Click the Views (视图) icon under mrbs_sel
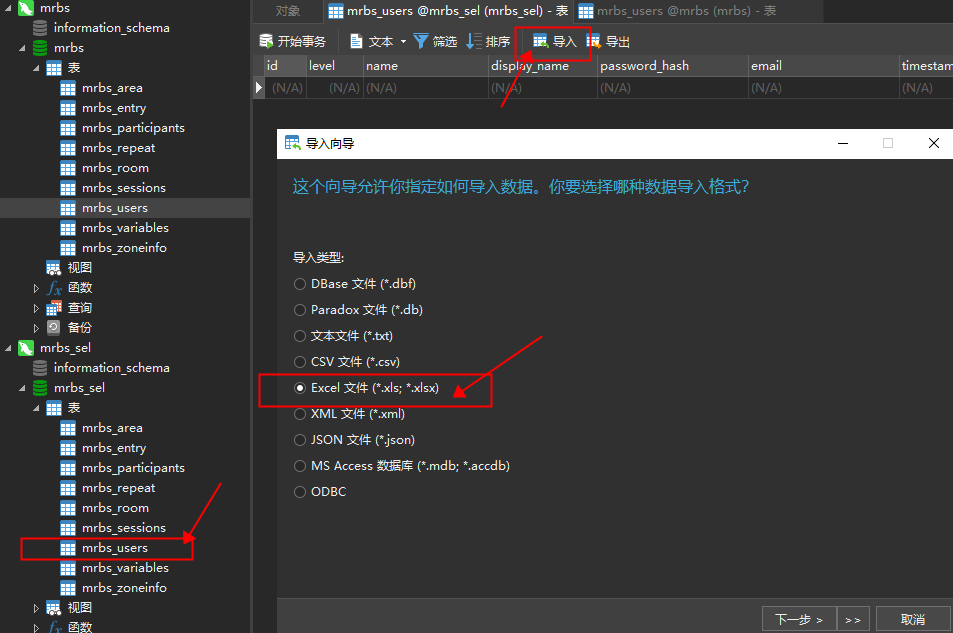Image resolution: width=953 pixels, height=633 pixels. click(x=53, y=607)
